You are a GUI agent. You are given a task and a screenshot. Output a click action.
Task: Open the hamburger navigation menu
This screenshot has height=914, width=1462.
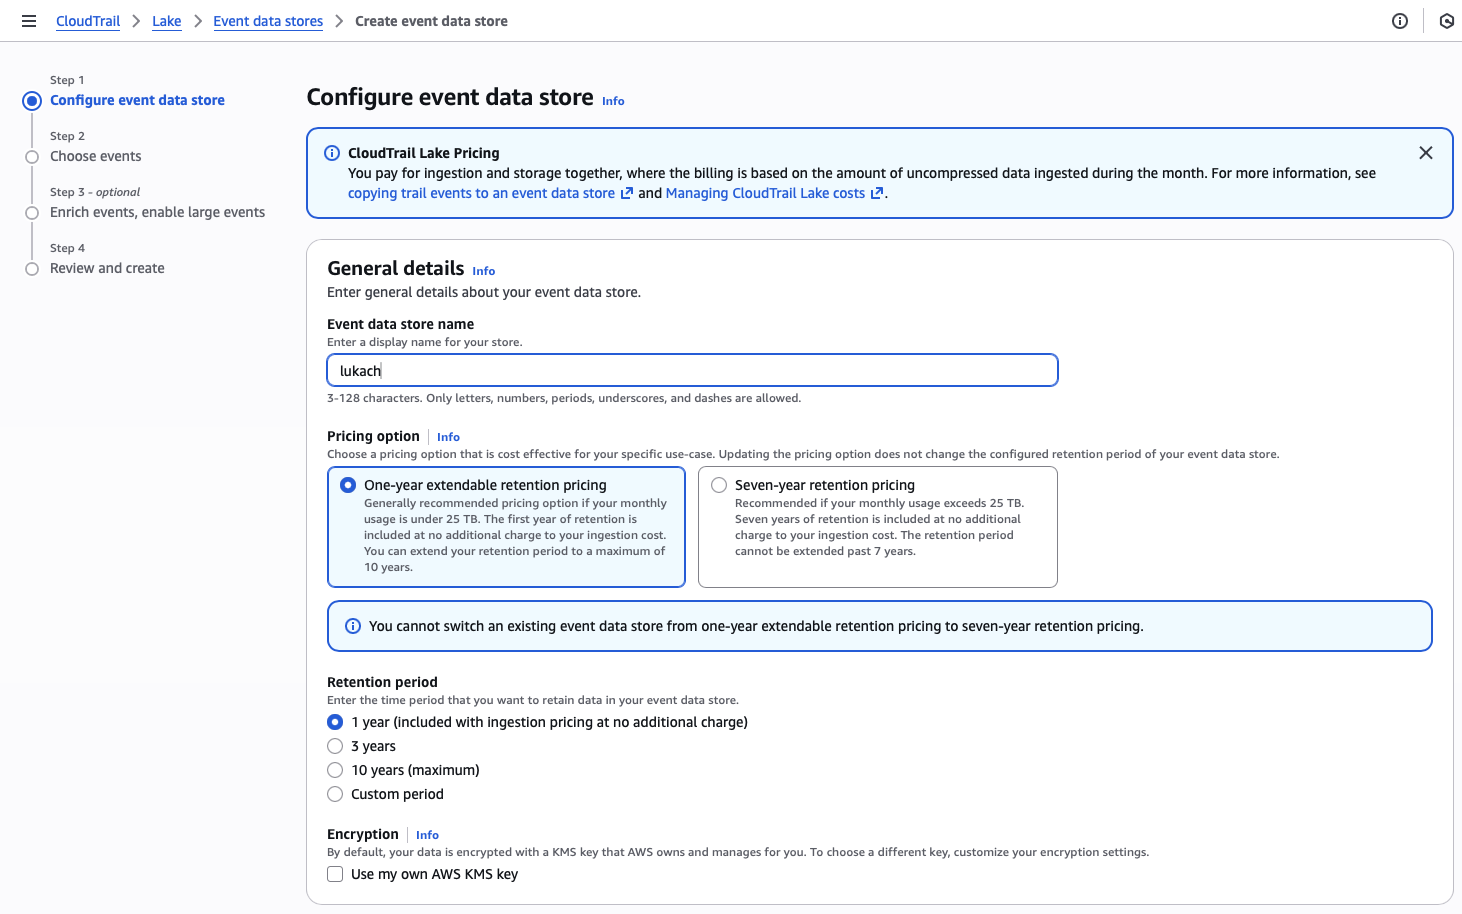[29, 21]
